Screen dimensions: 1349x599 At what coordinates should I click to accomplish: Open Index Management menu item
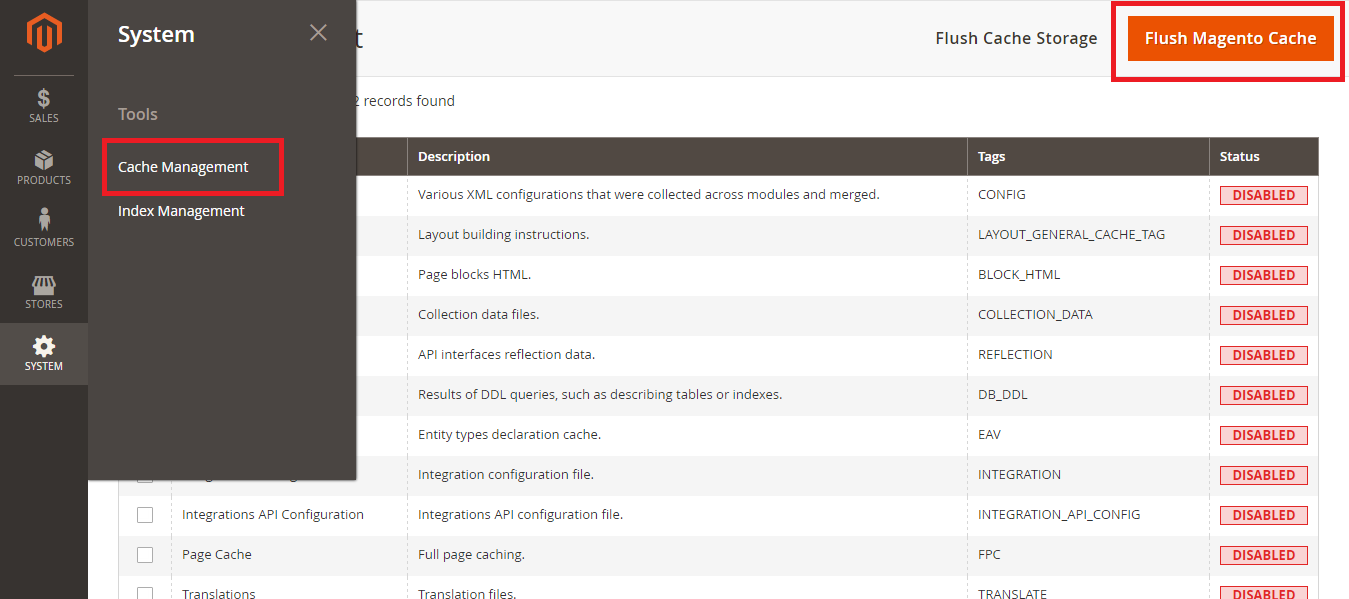coord(181,211)
